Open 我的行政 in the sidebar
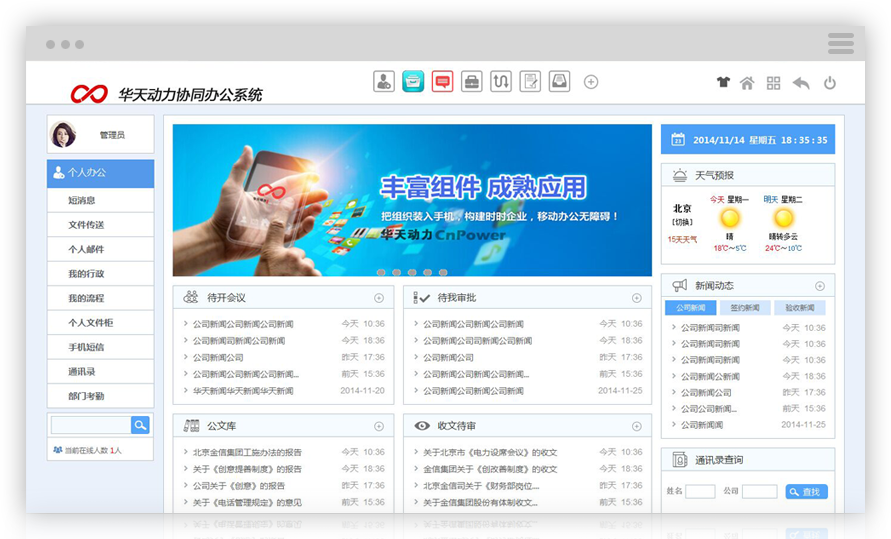The image size is (891, 539). tap(101, 274)
